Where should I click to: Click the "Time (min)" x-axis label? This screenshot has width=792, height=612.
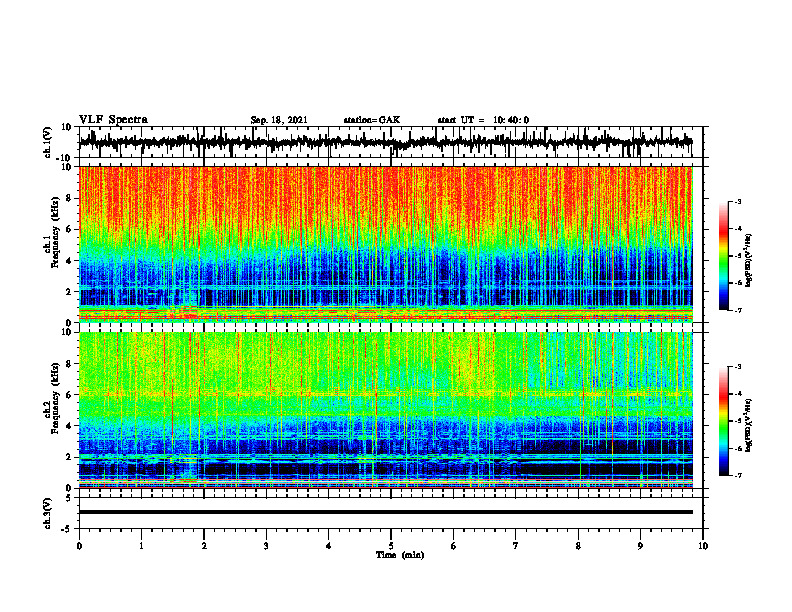400,555
